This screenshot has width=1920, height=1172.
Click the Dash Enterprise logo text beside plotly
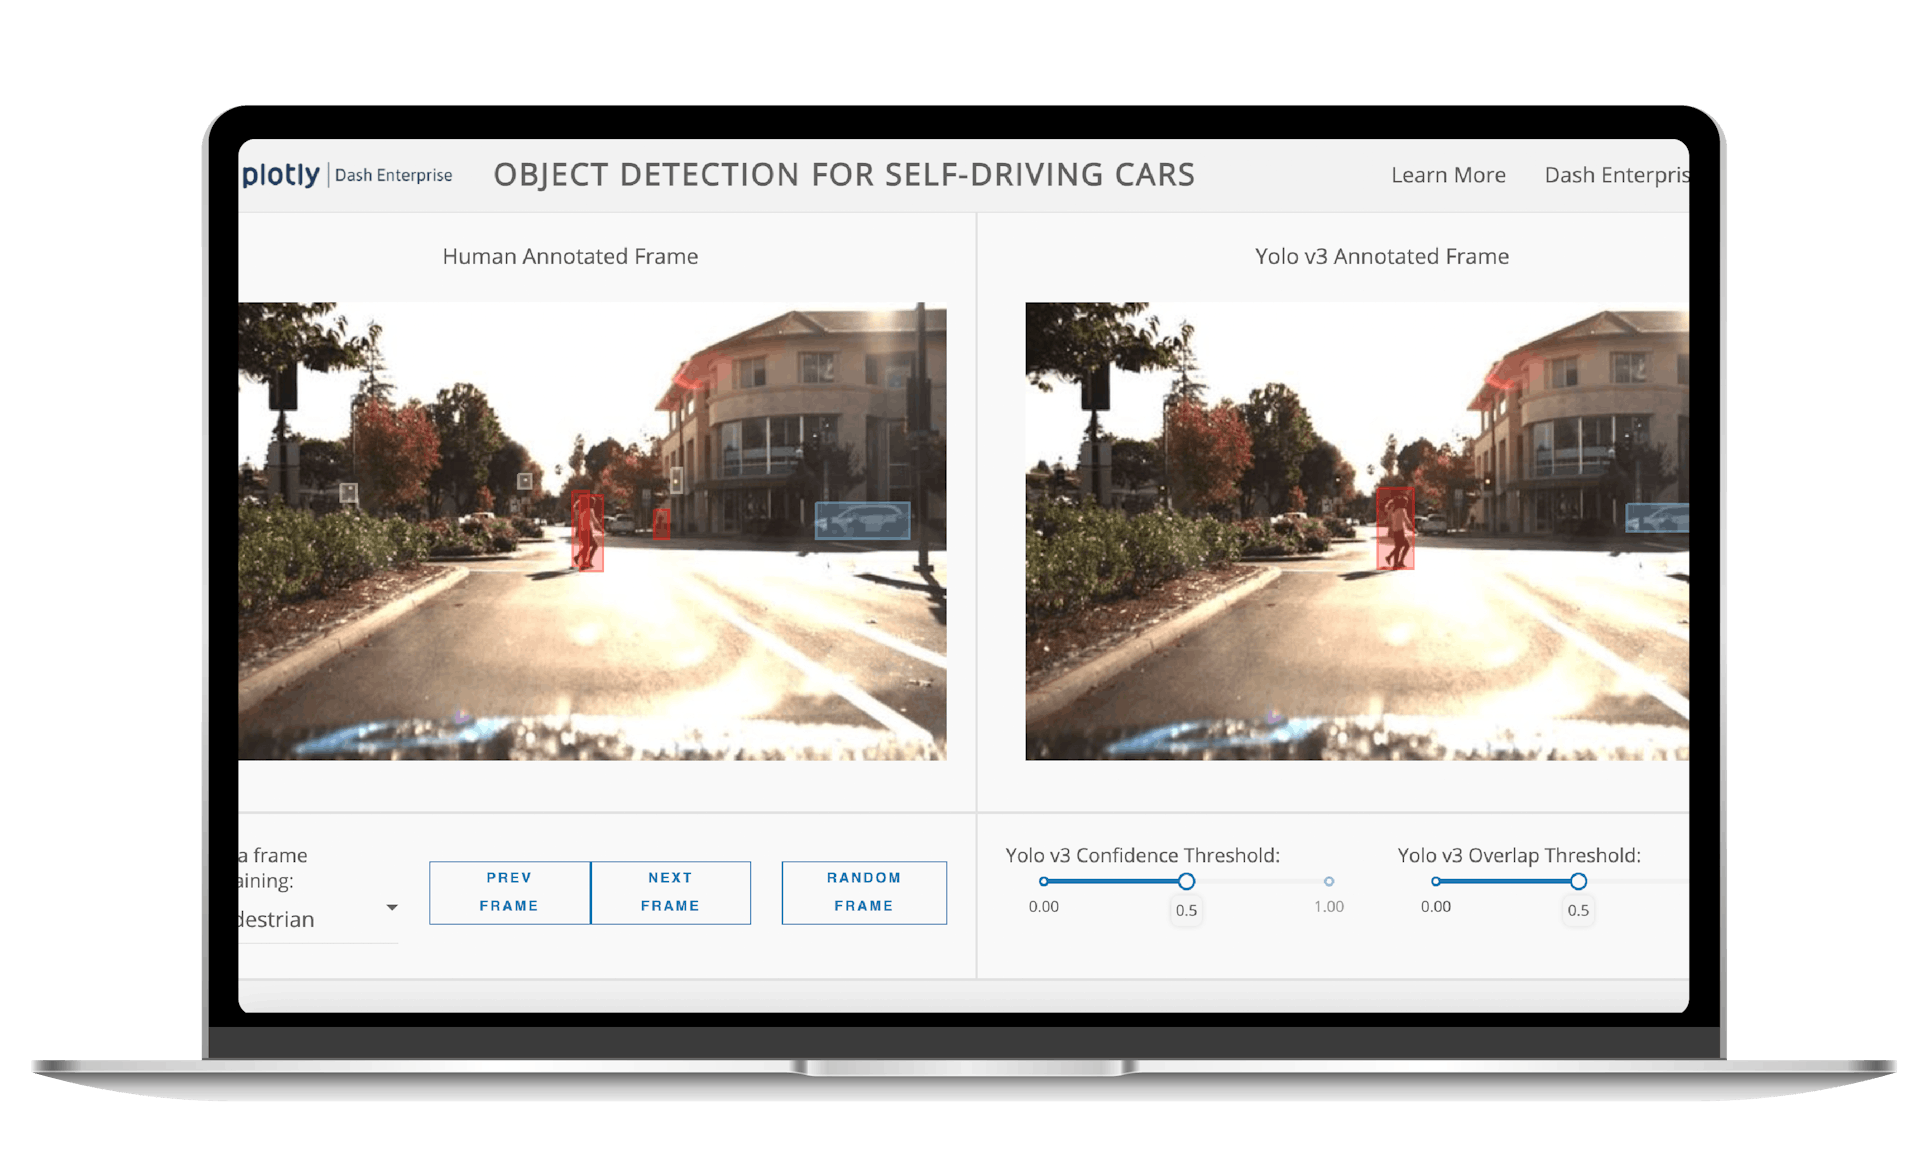click(393, 175)
